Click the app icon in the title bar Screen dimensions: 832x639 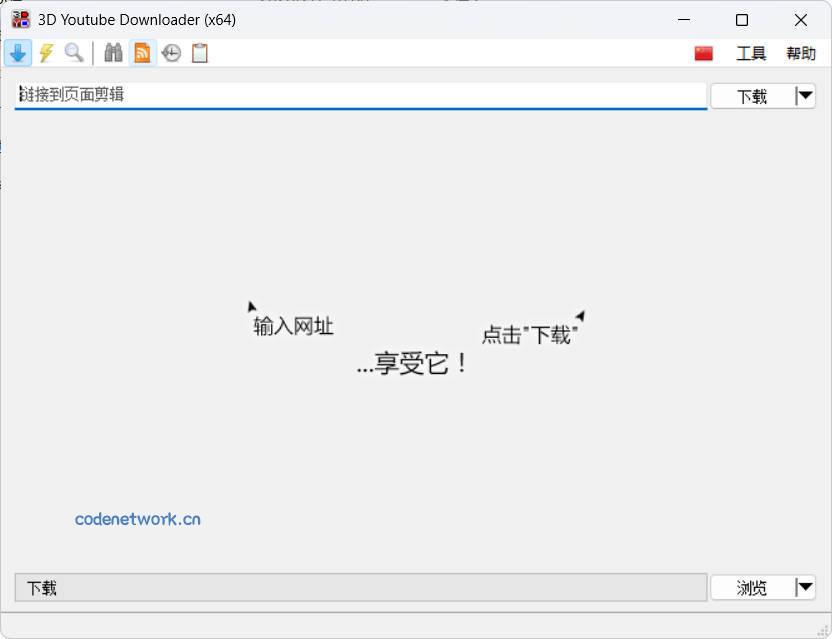[x=18, y=18]
